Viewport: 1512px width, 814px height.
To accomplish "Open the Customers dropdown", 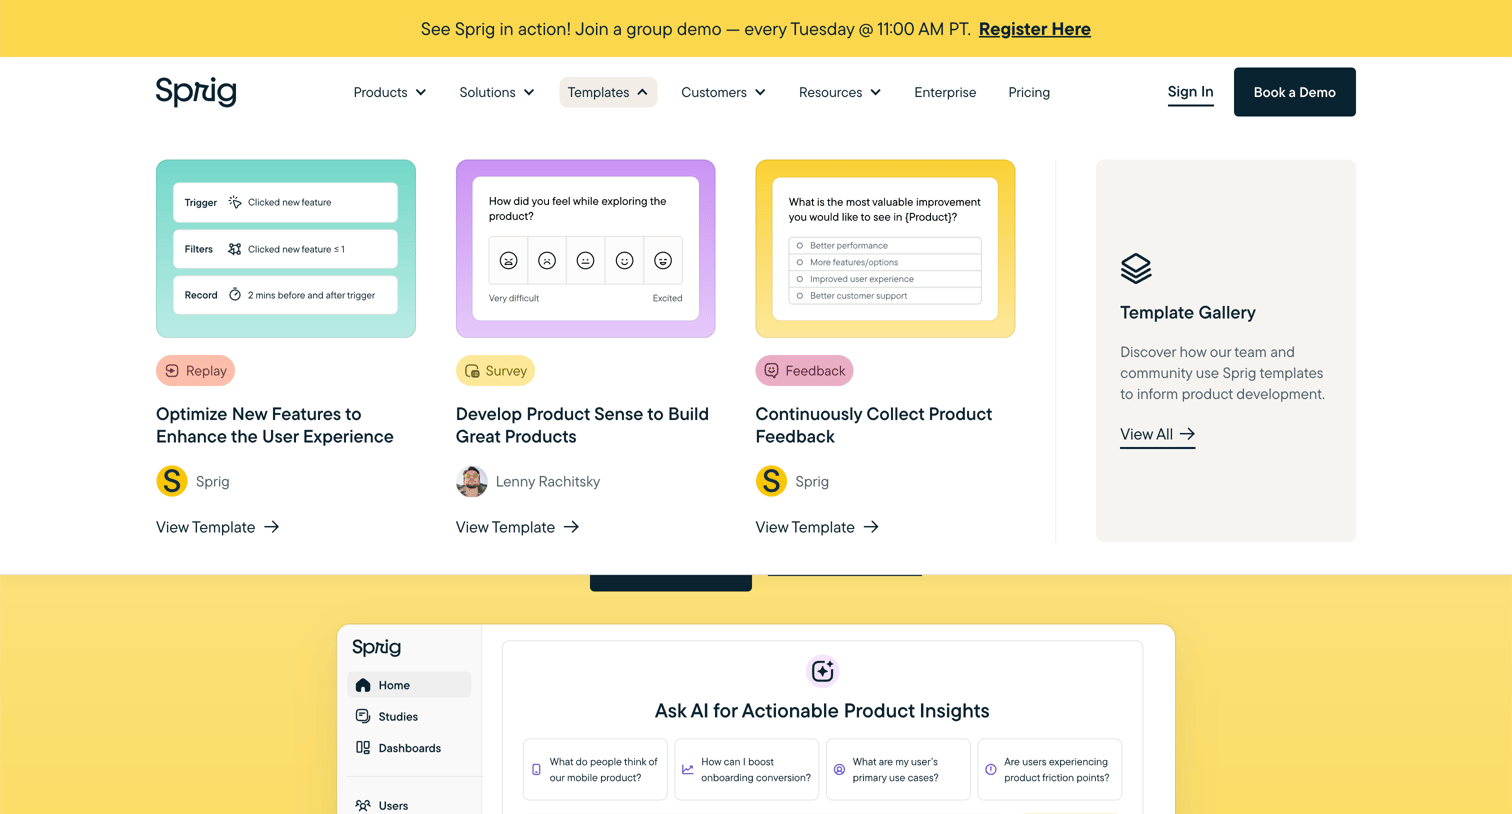I will (x=723, y=92).
